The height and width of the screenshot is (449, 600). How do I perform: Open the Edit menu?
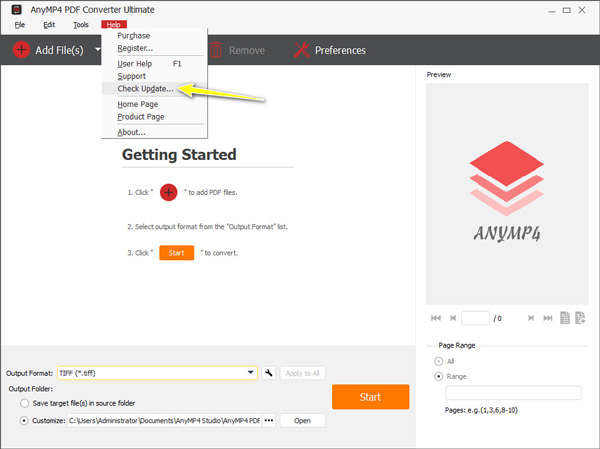(x=49, y=25)
